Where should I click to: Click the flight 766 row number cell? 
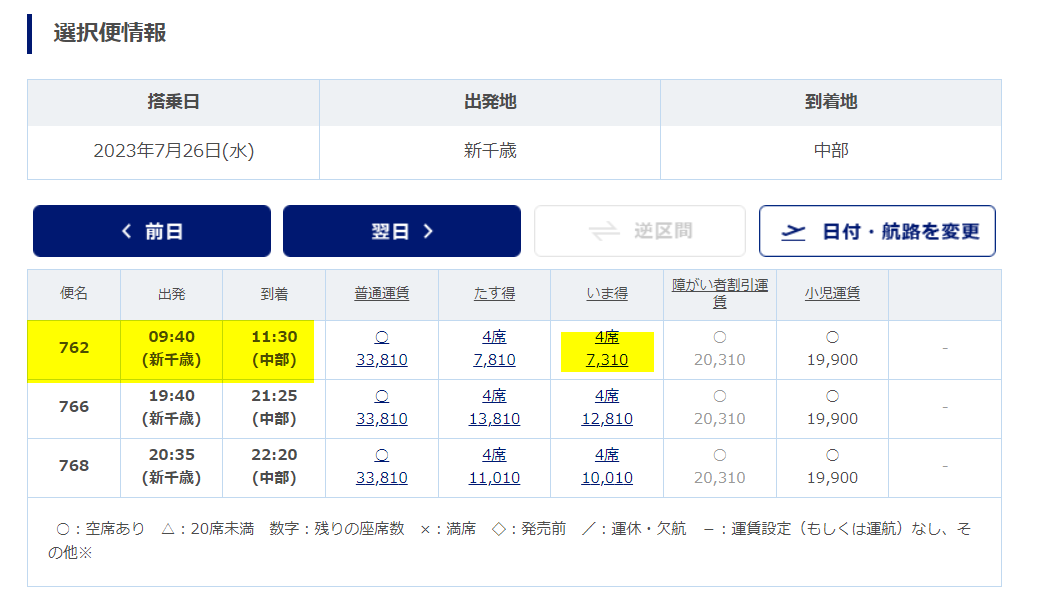[x=74, y=407]
